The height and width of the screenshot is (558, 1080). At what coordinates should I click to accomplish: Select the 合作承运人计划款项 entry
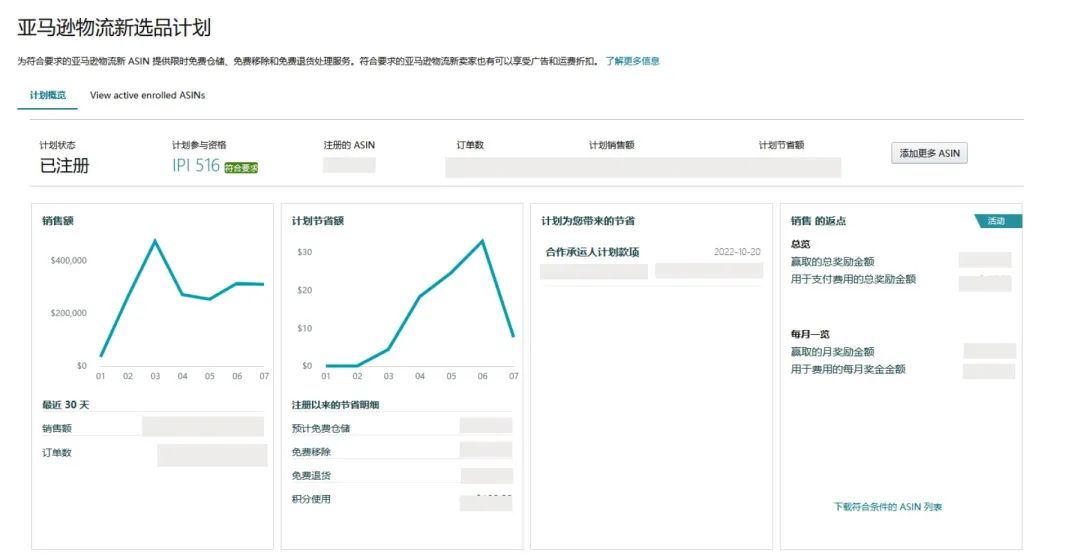(592, 252)
